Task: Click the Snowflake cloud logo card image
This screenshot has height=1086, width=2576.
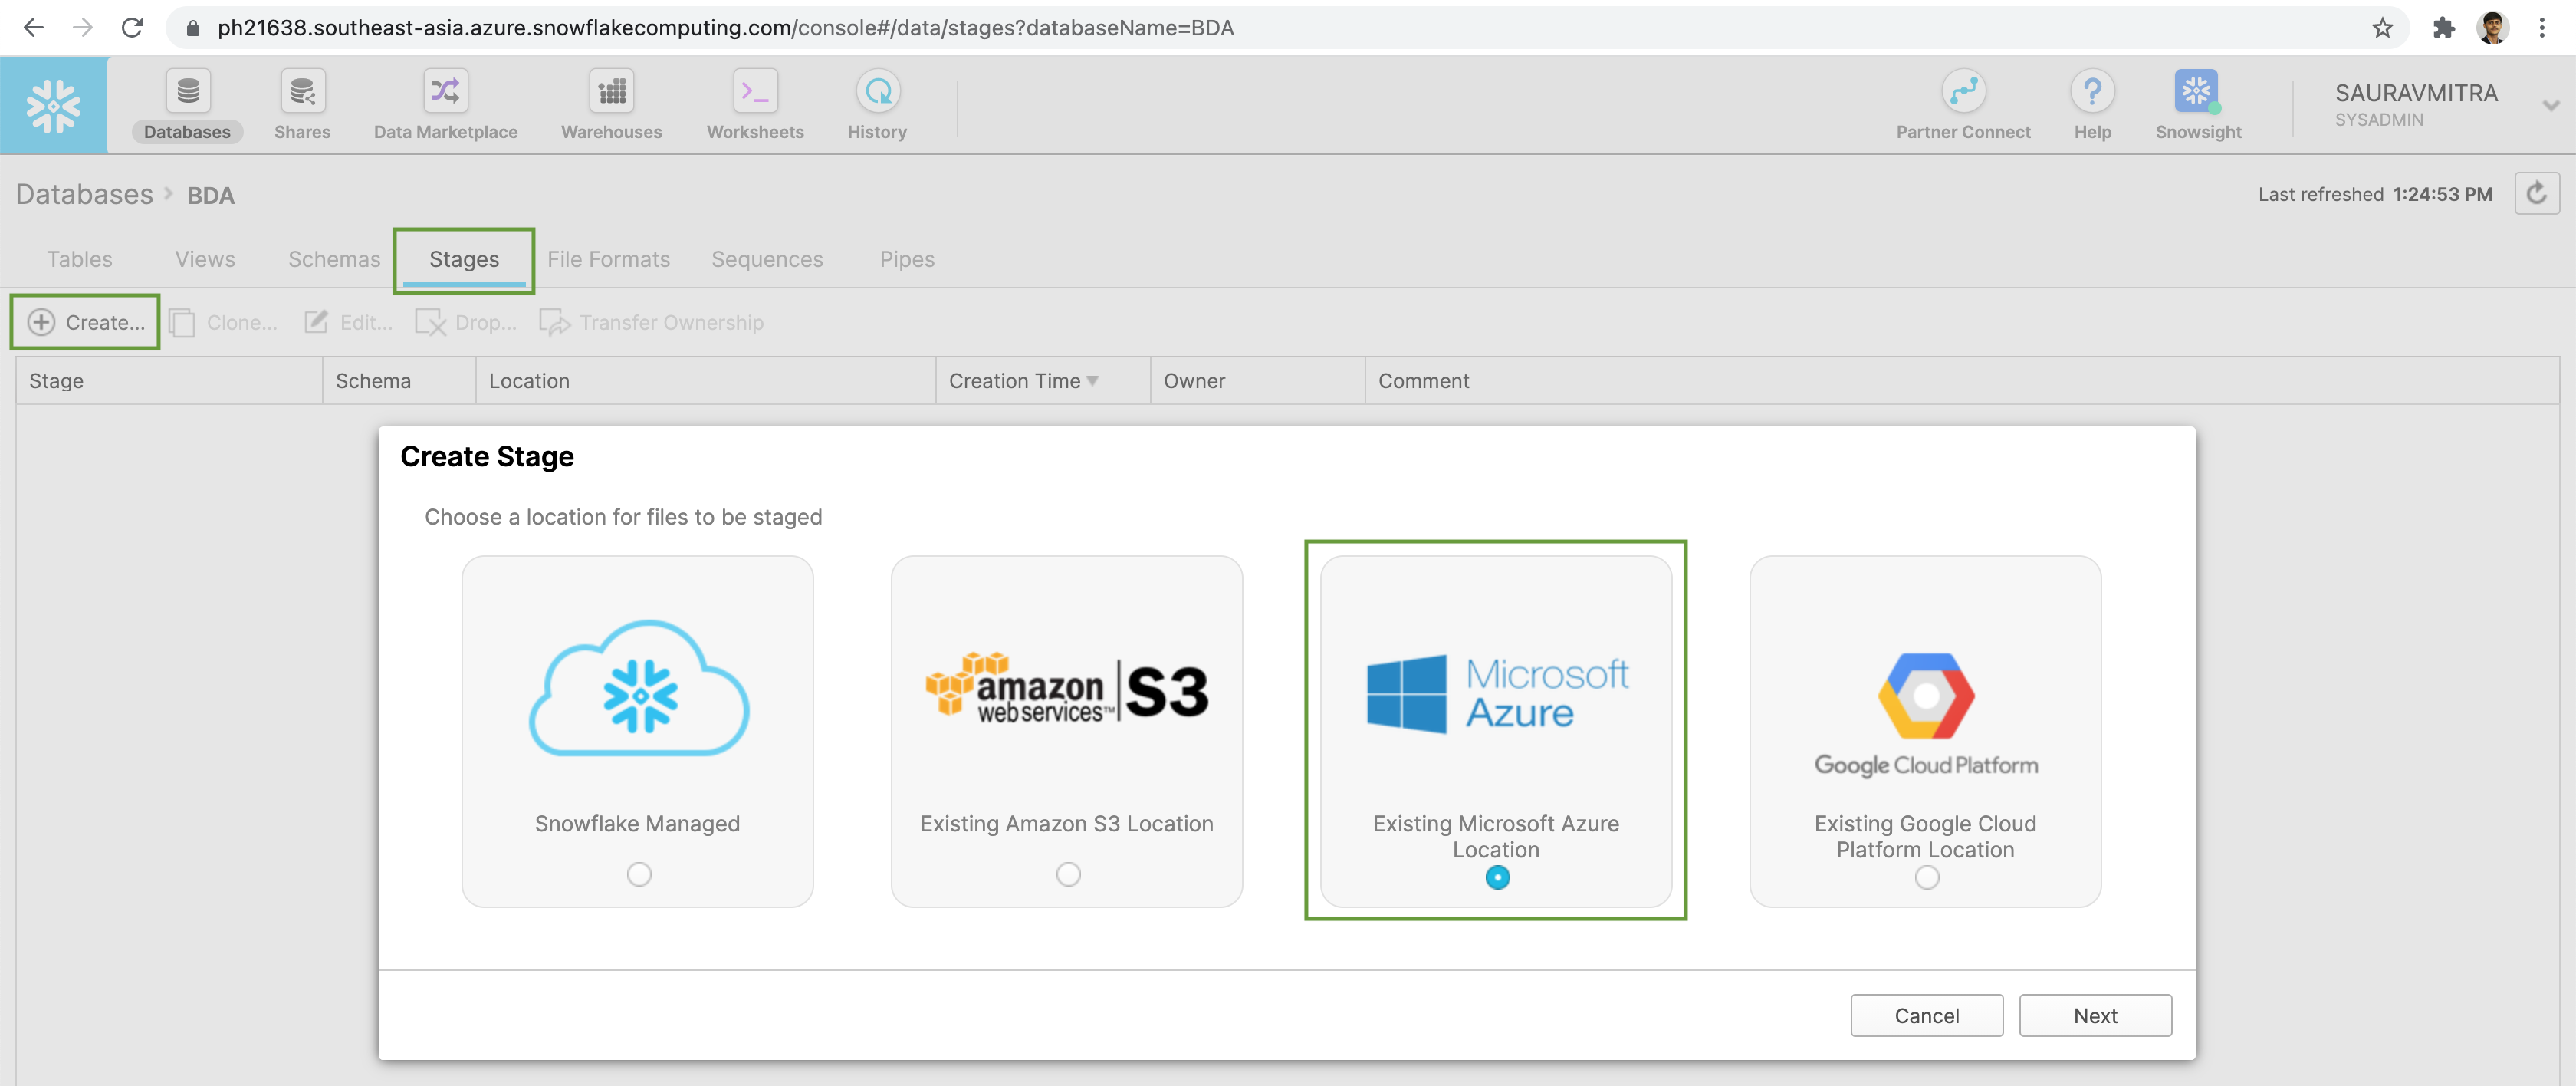Action: [x=638, y=689]
